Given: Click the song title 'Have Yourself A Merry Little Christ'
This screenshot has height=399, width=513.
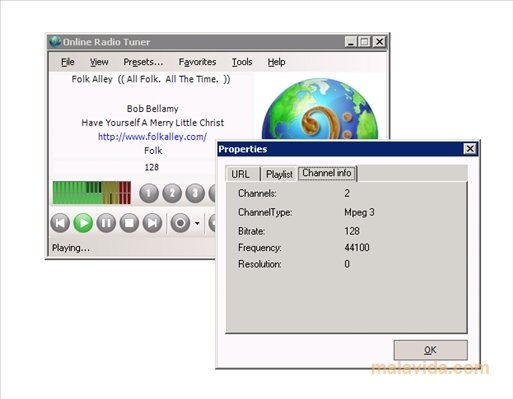Looking at the screenshot, I should point(153,123).
